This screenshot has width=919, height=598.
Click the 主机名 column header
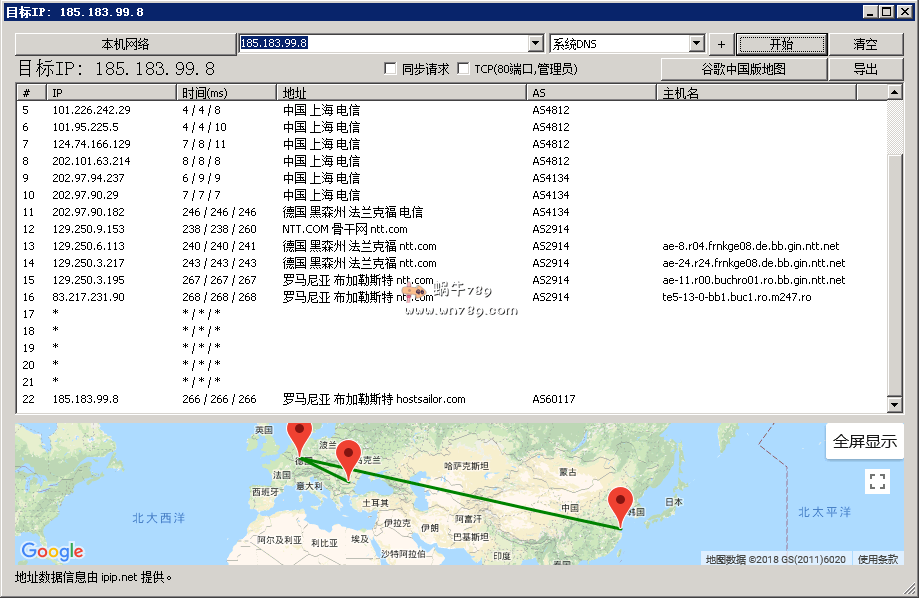(757, 93)
